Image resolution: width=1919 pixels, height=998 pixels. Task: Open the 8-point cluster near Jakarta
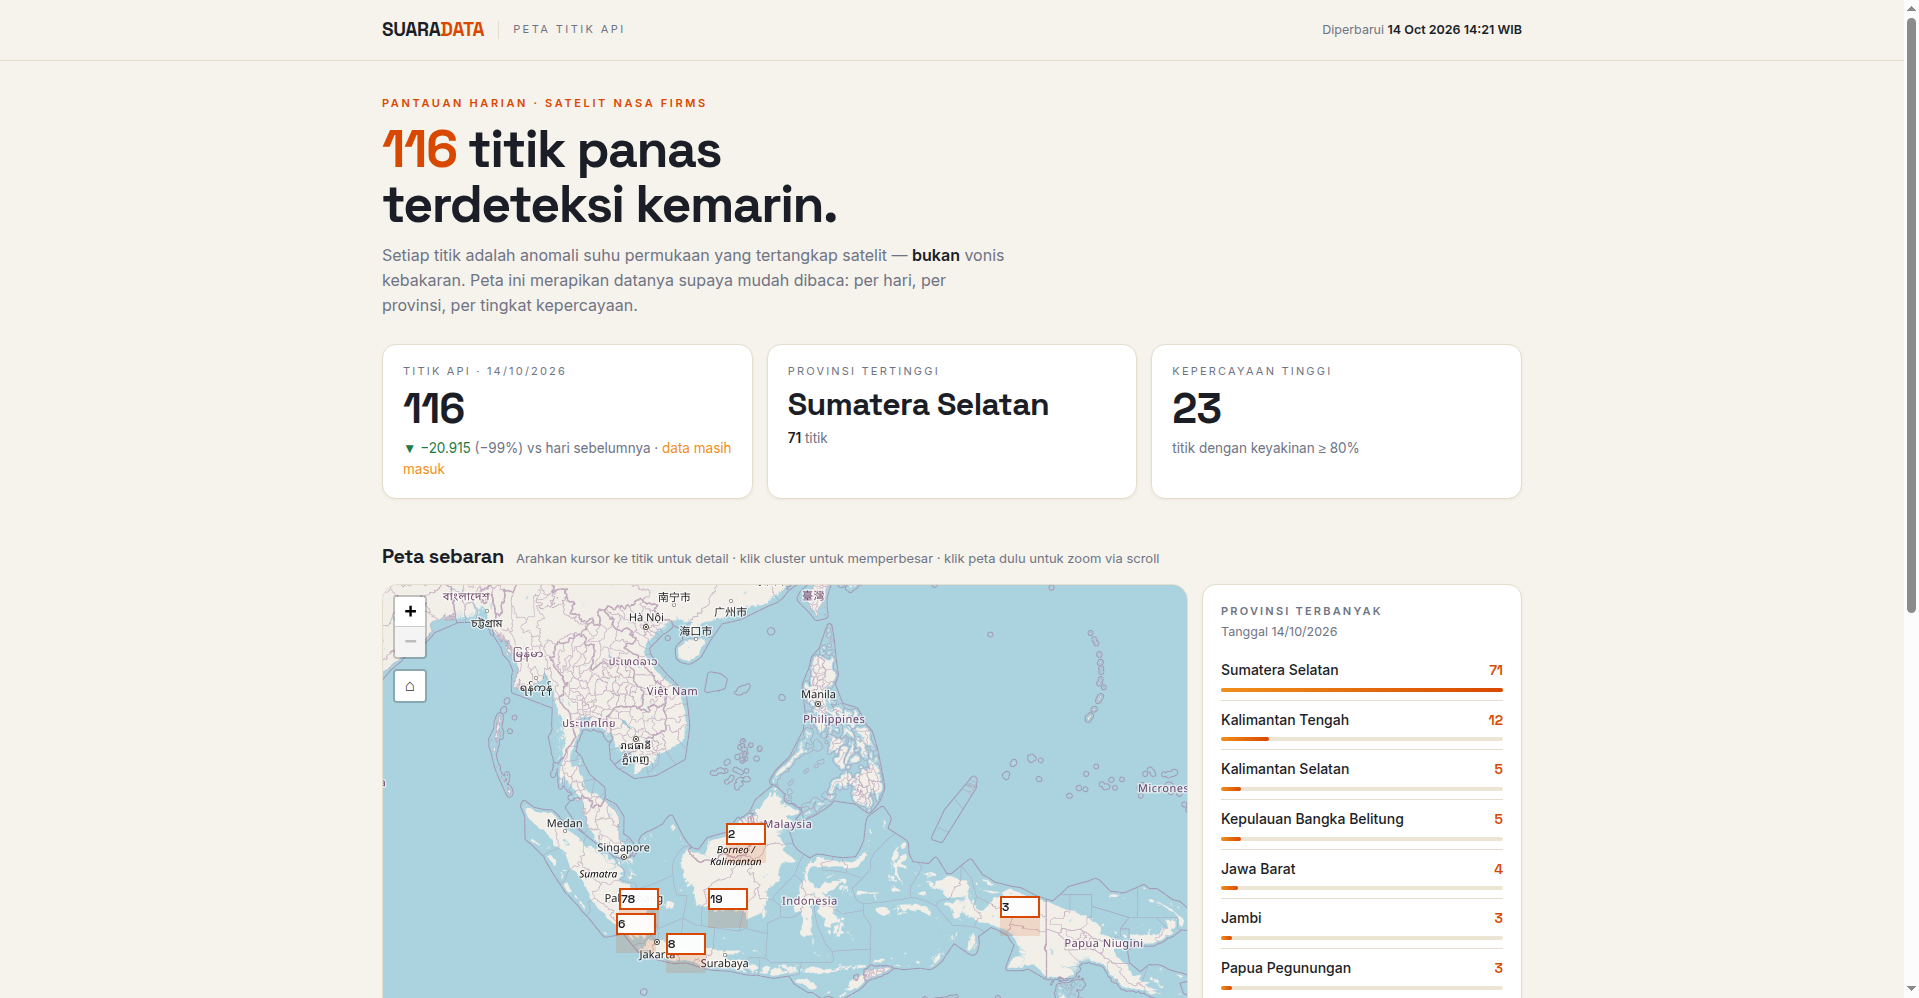[x=685, y=944]
